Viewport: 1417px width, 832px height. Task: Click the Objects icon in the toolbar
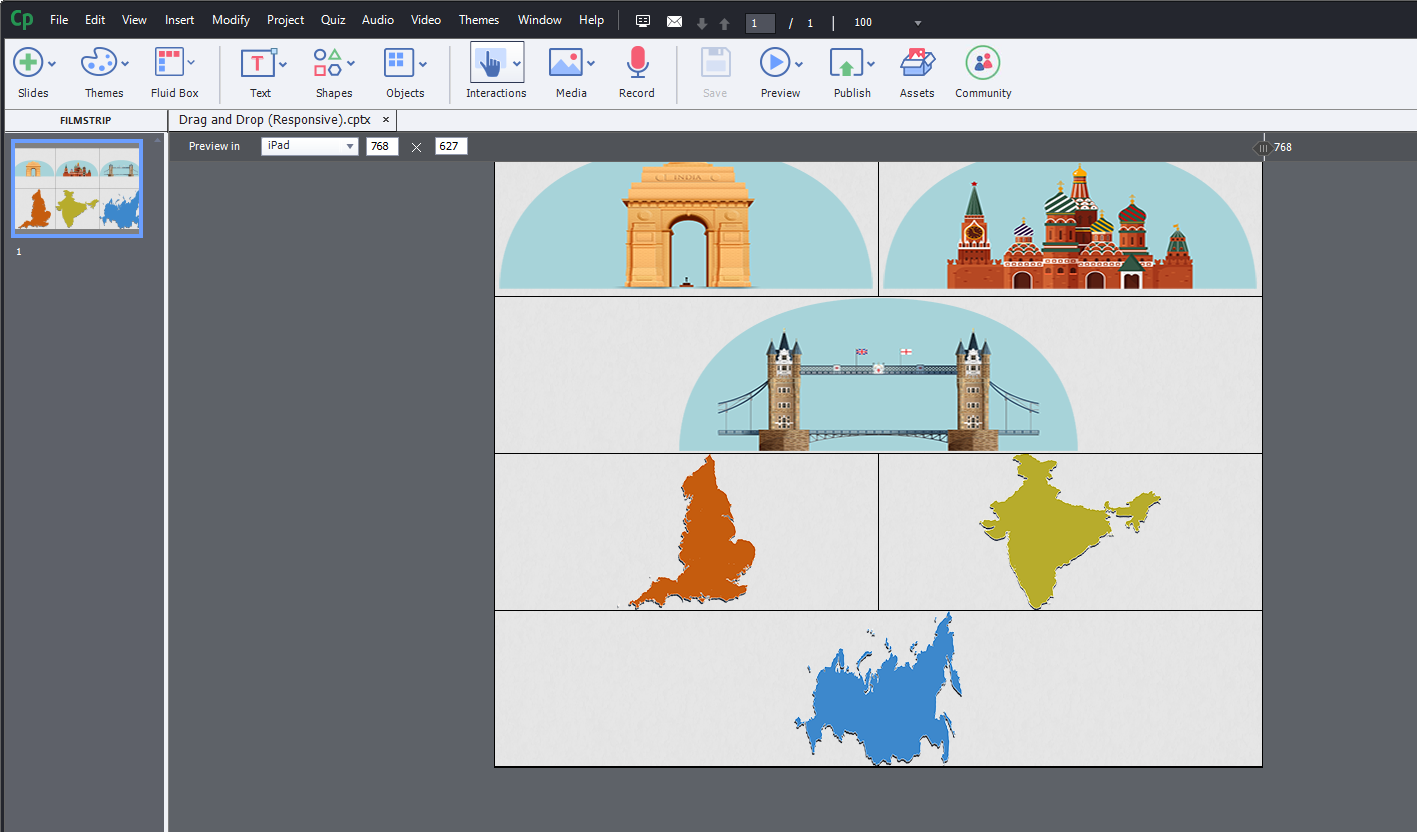(x=400, y=63)
